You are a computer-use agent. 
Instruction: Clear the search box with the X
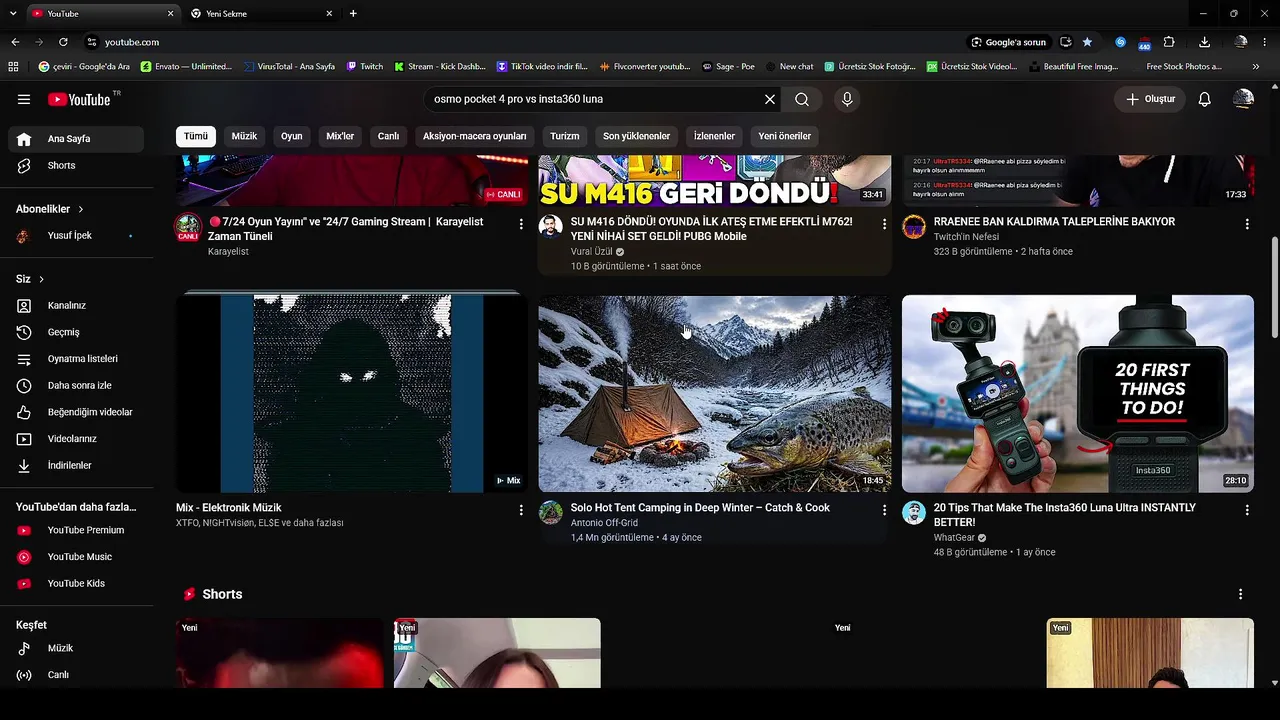(x=770, y=99)
